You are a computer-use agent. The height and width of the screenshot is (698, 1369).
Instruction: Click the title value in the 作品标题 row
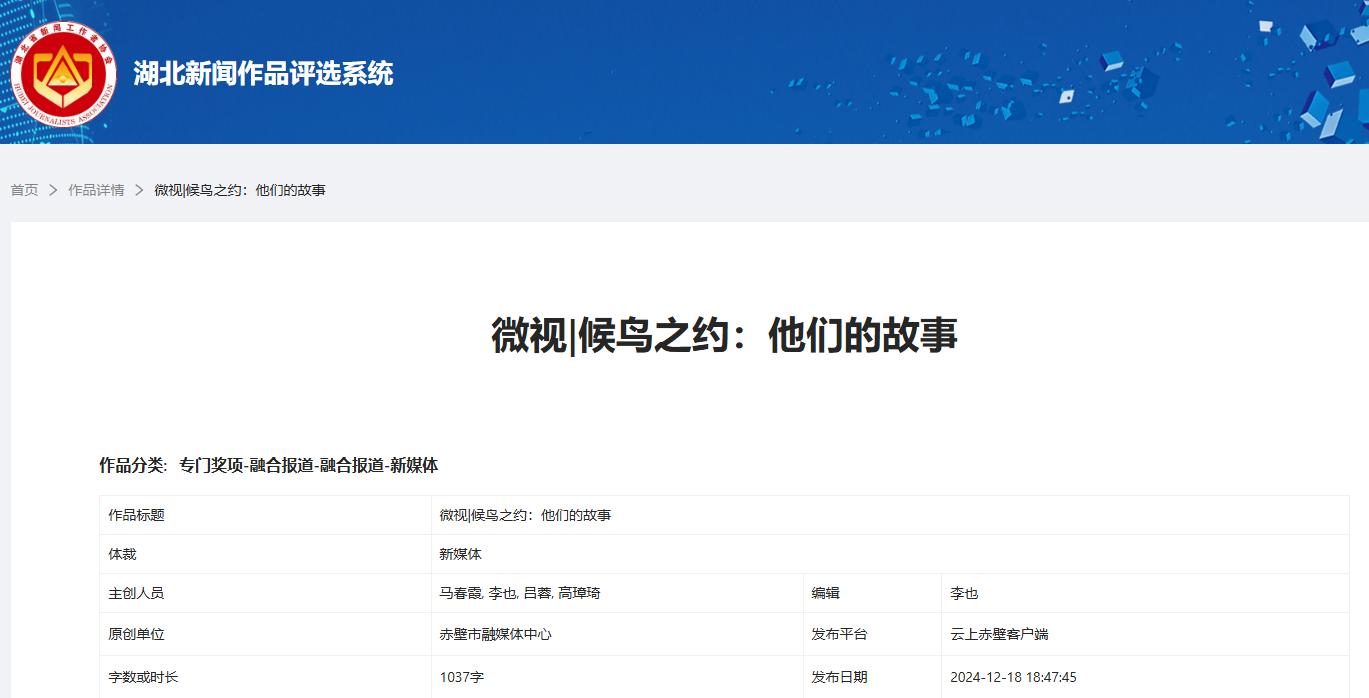tap(525, 515)
